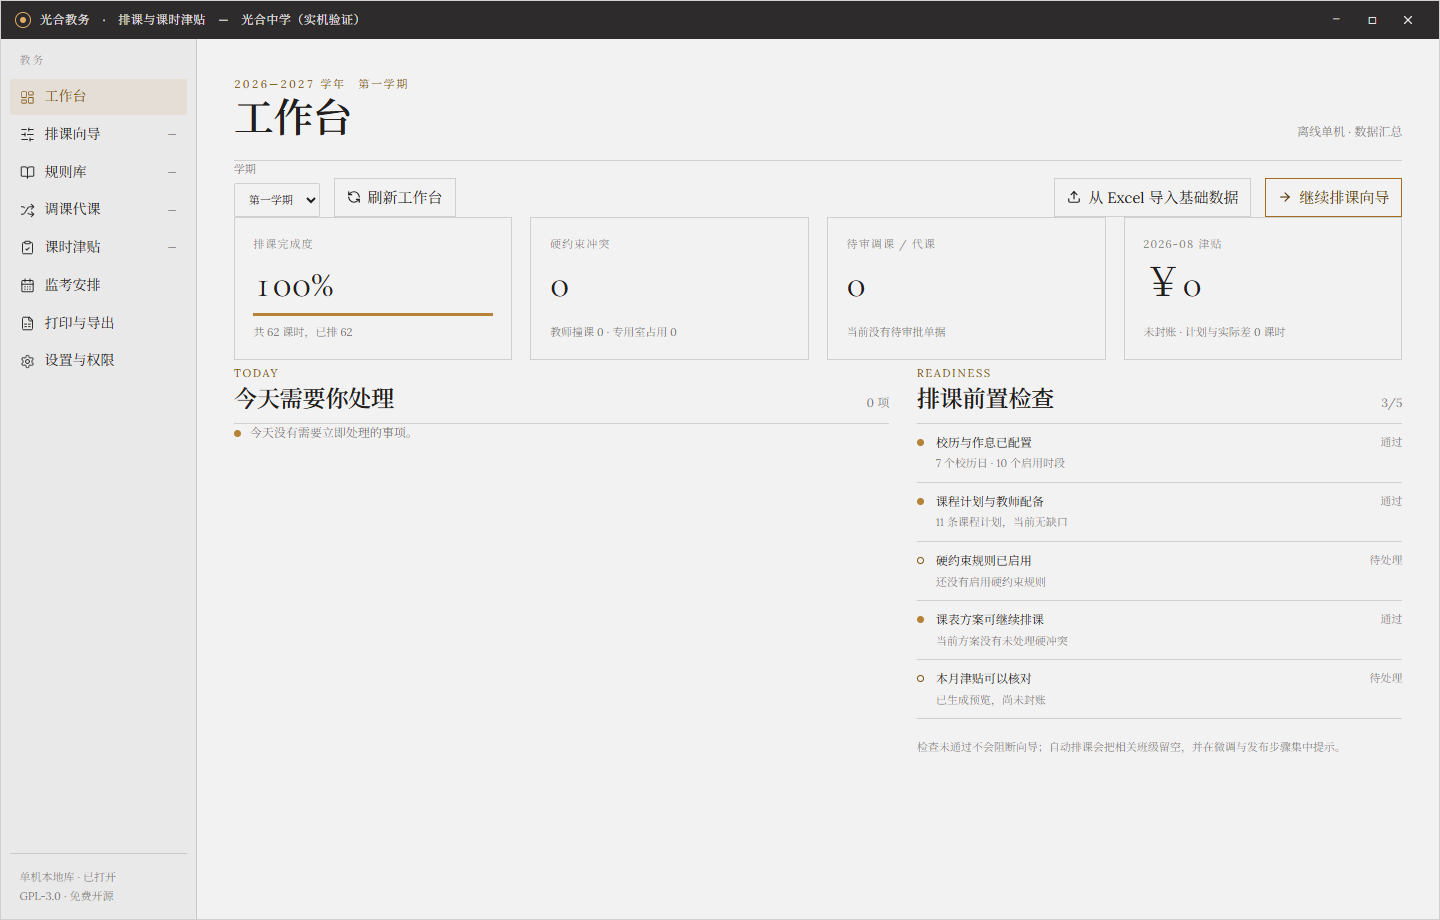Viewport: 1440px width, 920px height.
Task: Select the 校历与作息已配置 check row
Action: pyautogui.click(x=1159, y=453)
